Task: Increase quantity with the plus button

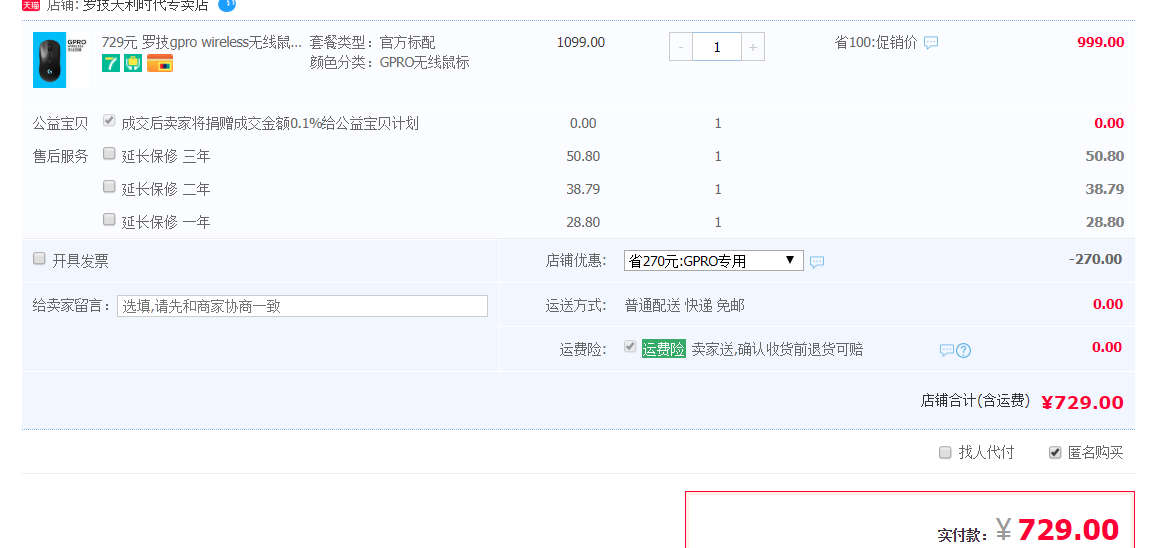Action: click(753, 47)
